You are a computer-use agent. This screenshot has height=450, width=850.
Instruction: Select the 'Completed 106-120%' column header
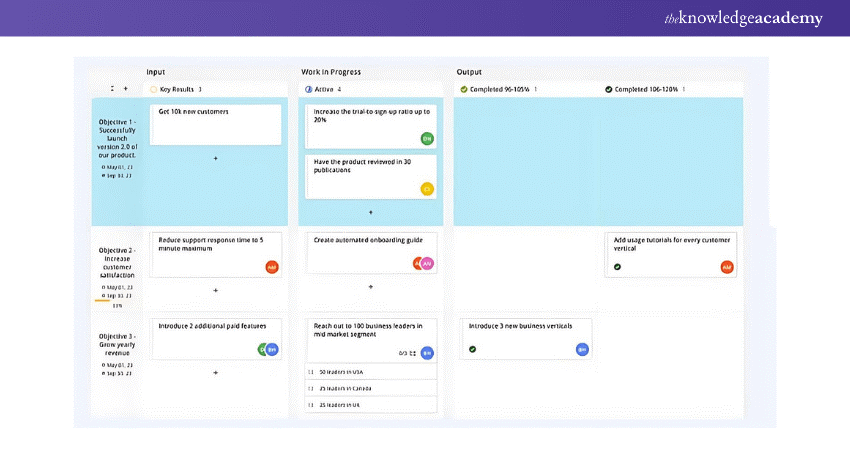[647, 89]
